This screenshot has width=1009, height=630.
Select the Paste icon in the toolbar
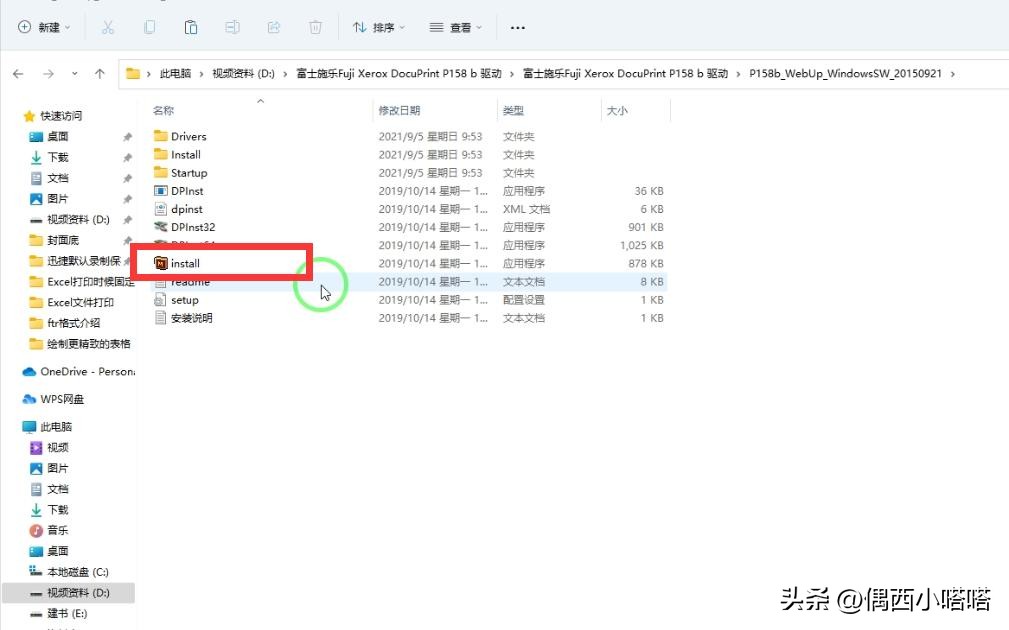[190, 27]
